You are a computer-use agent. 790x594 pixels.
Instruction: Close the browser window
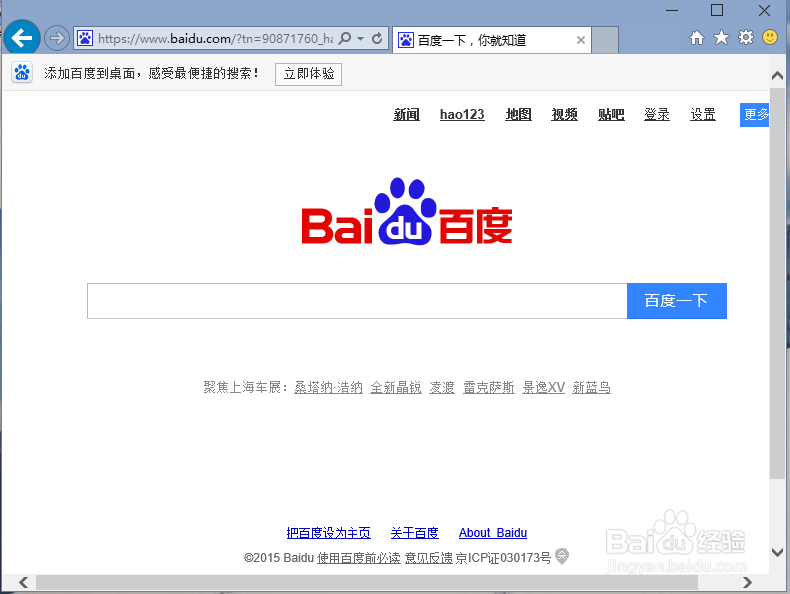(764, 10)
